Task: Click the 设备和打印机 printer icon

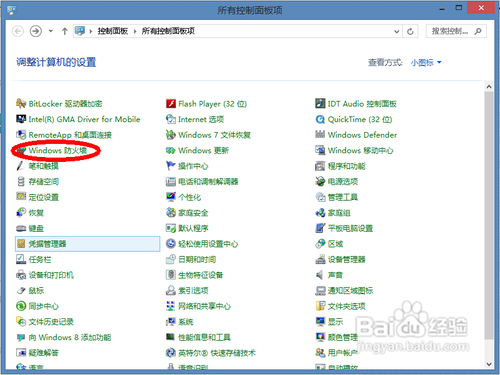Action: pyautogui.click(x=21, y=275)
